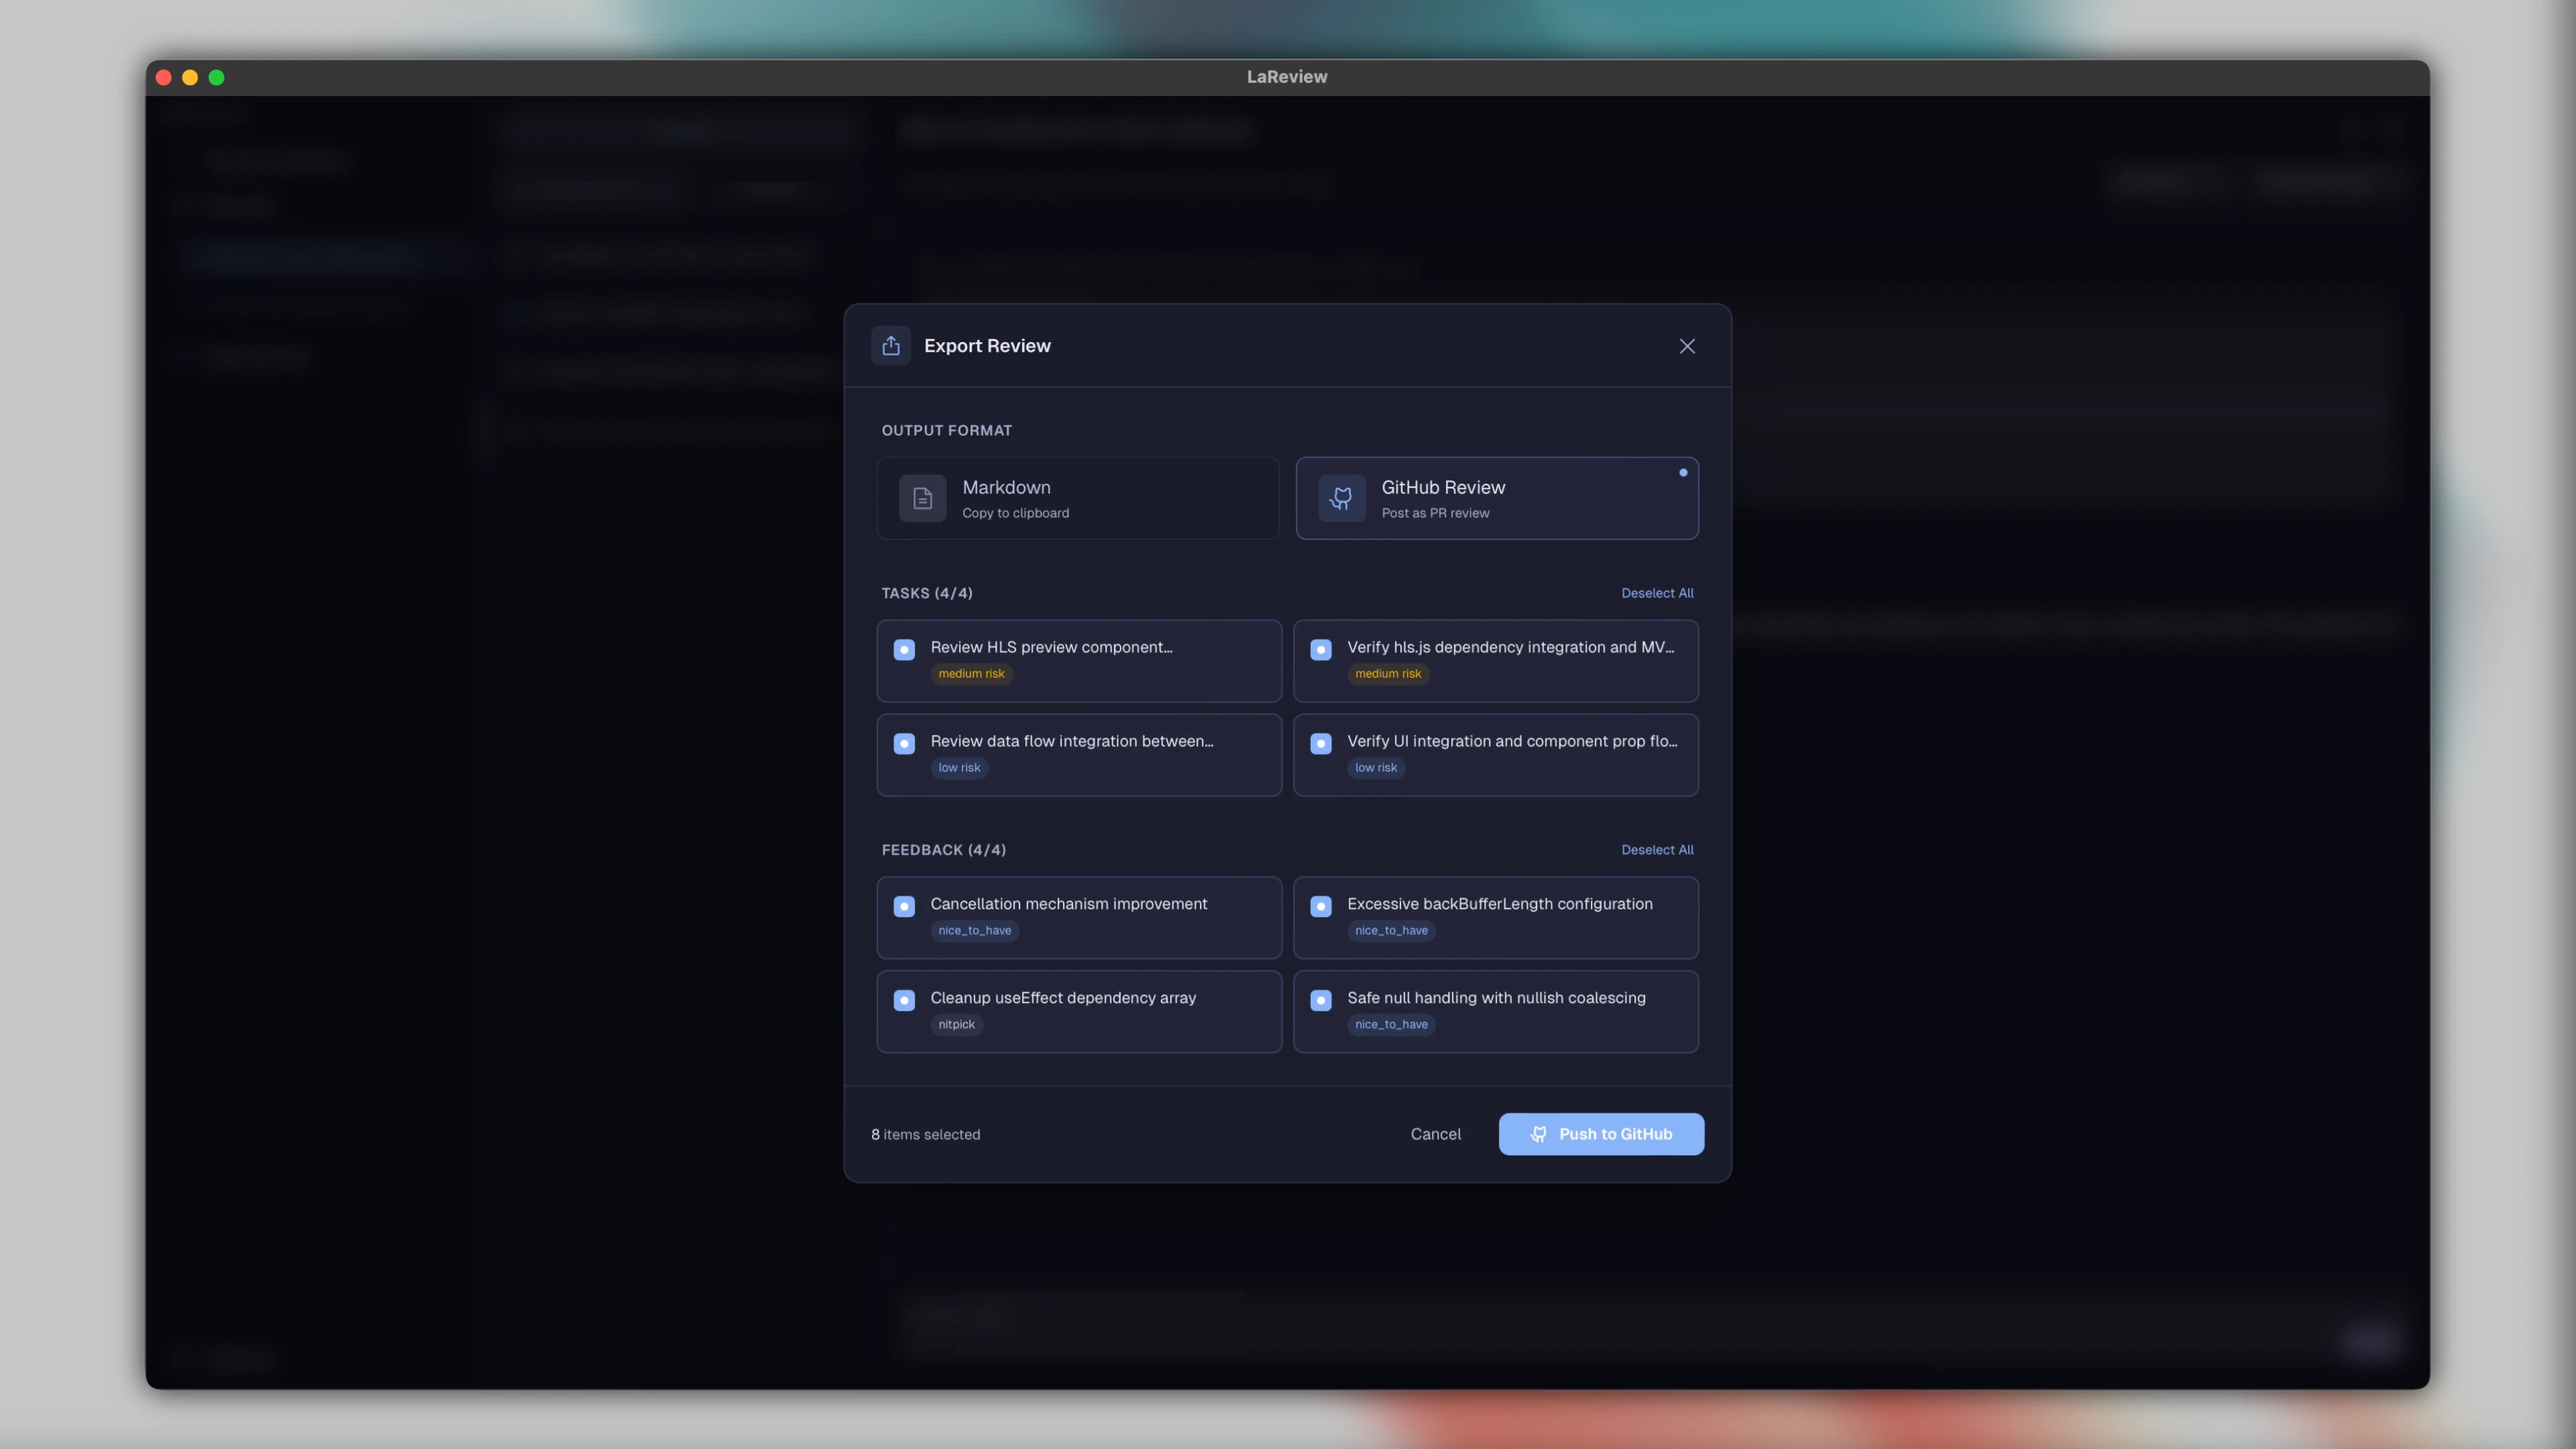The image size is (2576, 1449).
Task: Uncheck the Safe null handling feedback item
Action: [x=1321, y=1000]
